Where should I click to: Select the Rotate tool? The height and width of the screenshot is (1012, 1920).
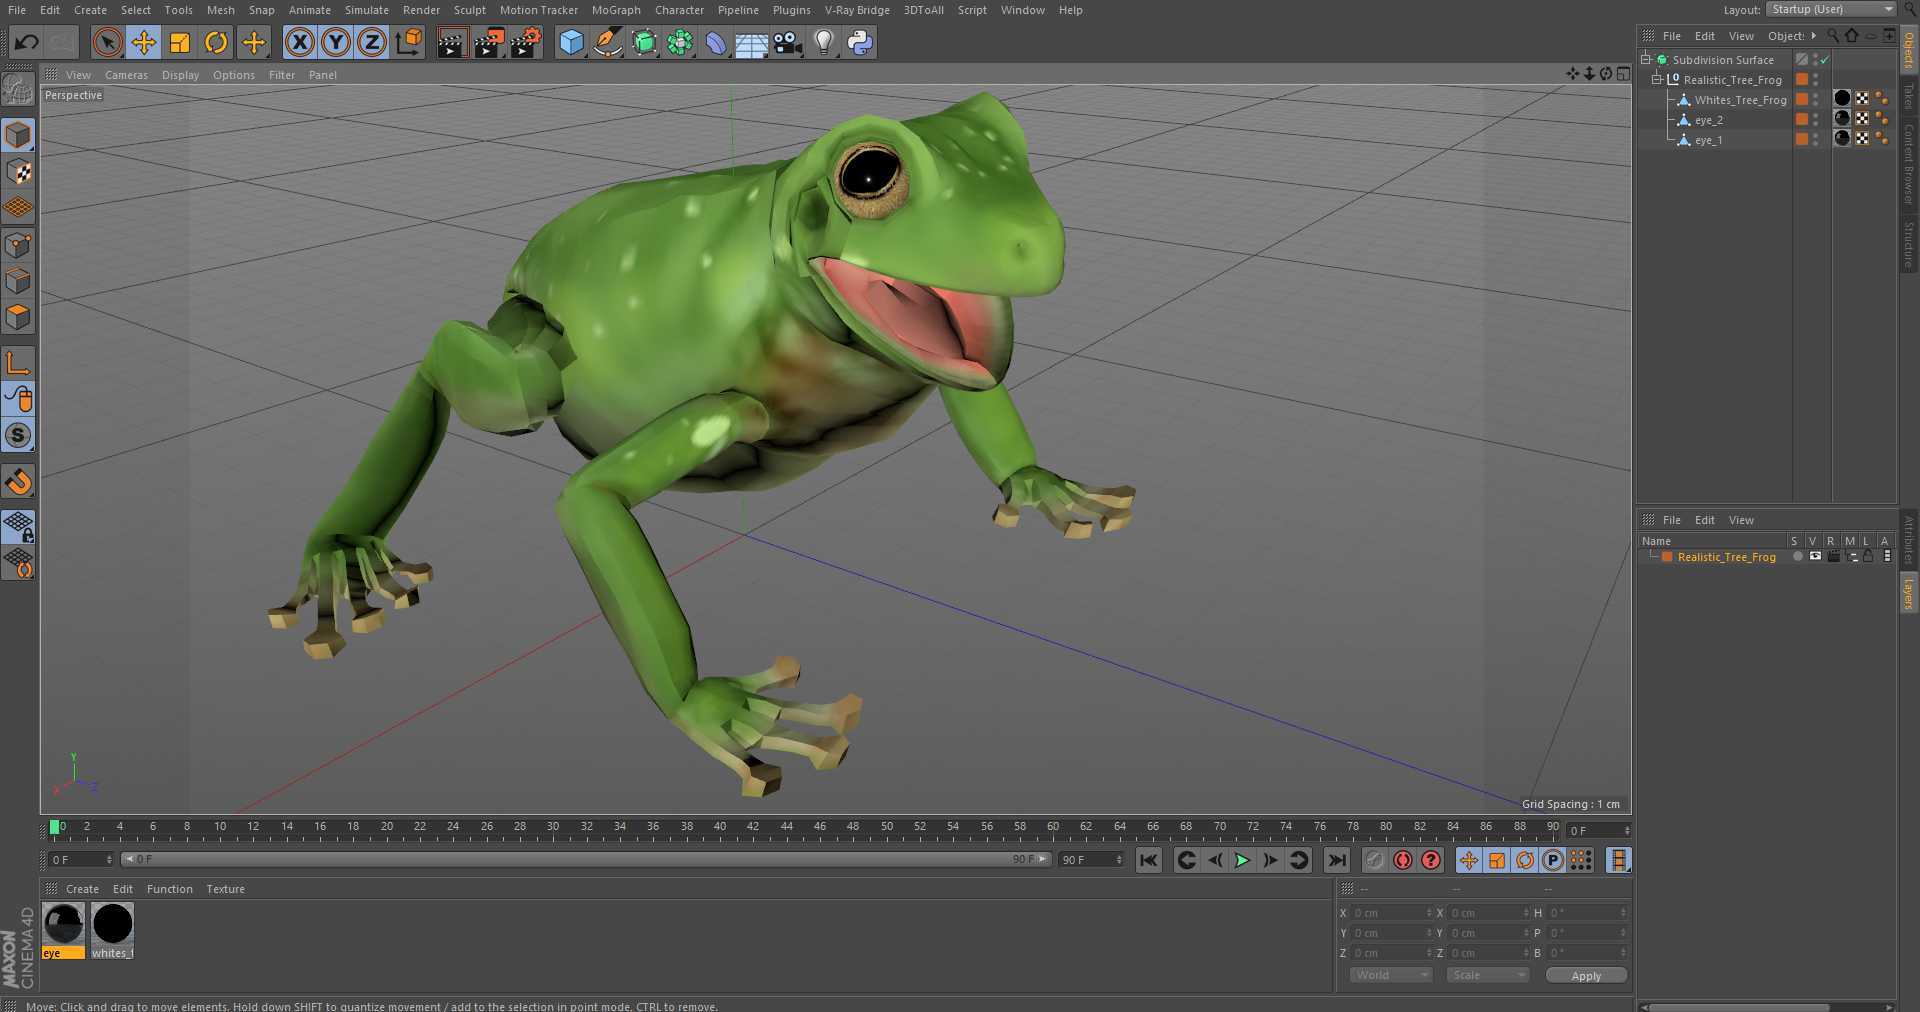(x=216, y=42)
